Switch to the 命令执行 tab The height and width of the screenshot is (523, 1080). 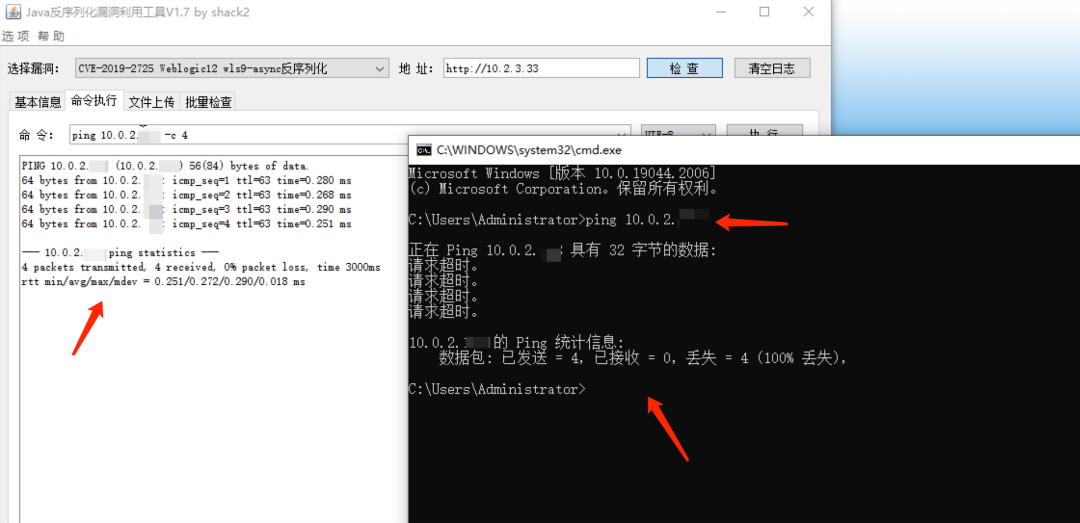(x=94, y=101)
